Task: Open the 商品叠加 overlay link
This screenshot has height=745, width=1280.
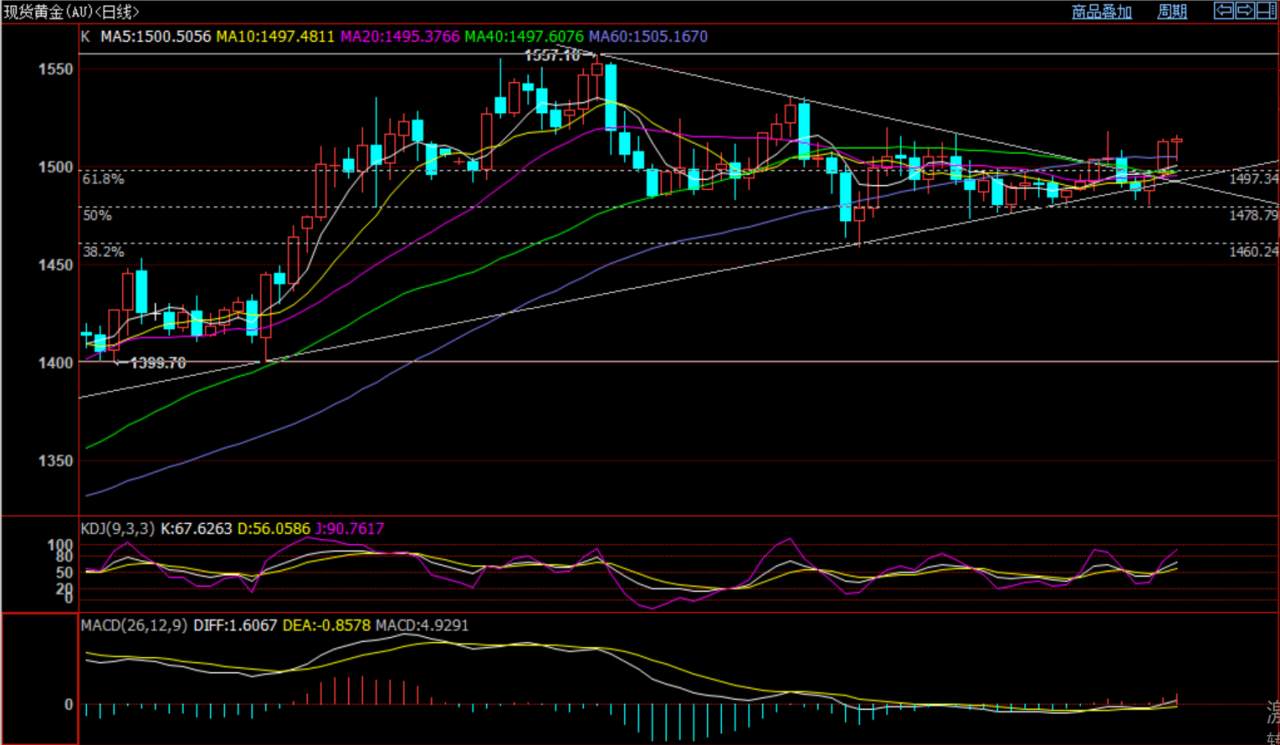Action: 1101,12
